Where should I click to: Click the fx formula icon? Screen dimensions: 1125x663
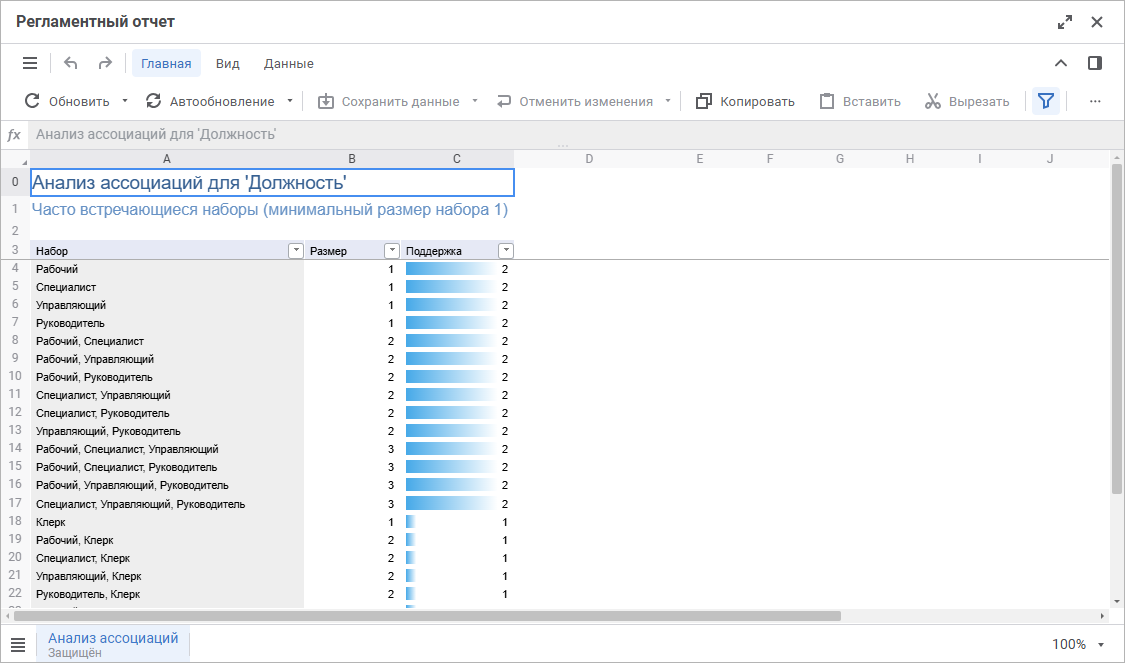(x=14, y=134)
